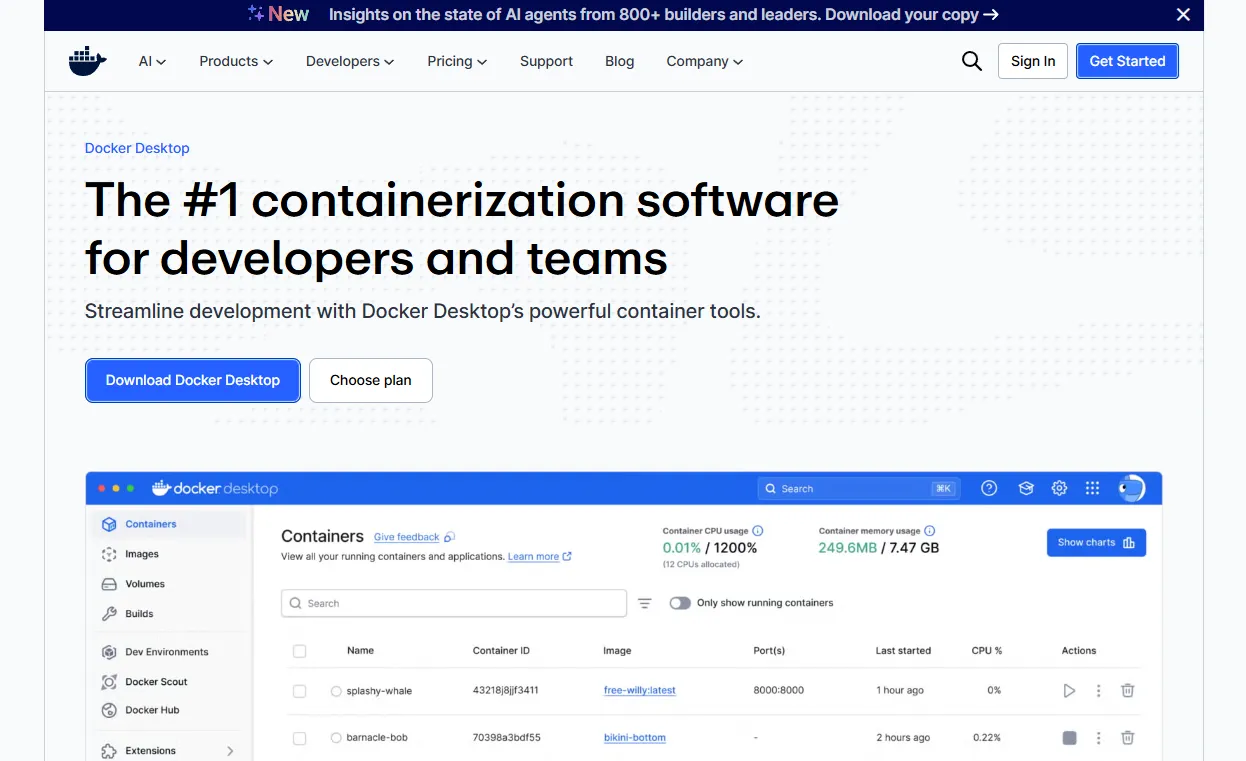Open the apps grid icon

click(x=1093, y=488)
